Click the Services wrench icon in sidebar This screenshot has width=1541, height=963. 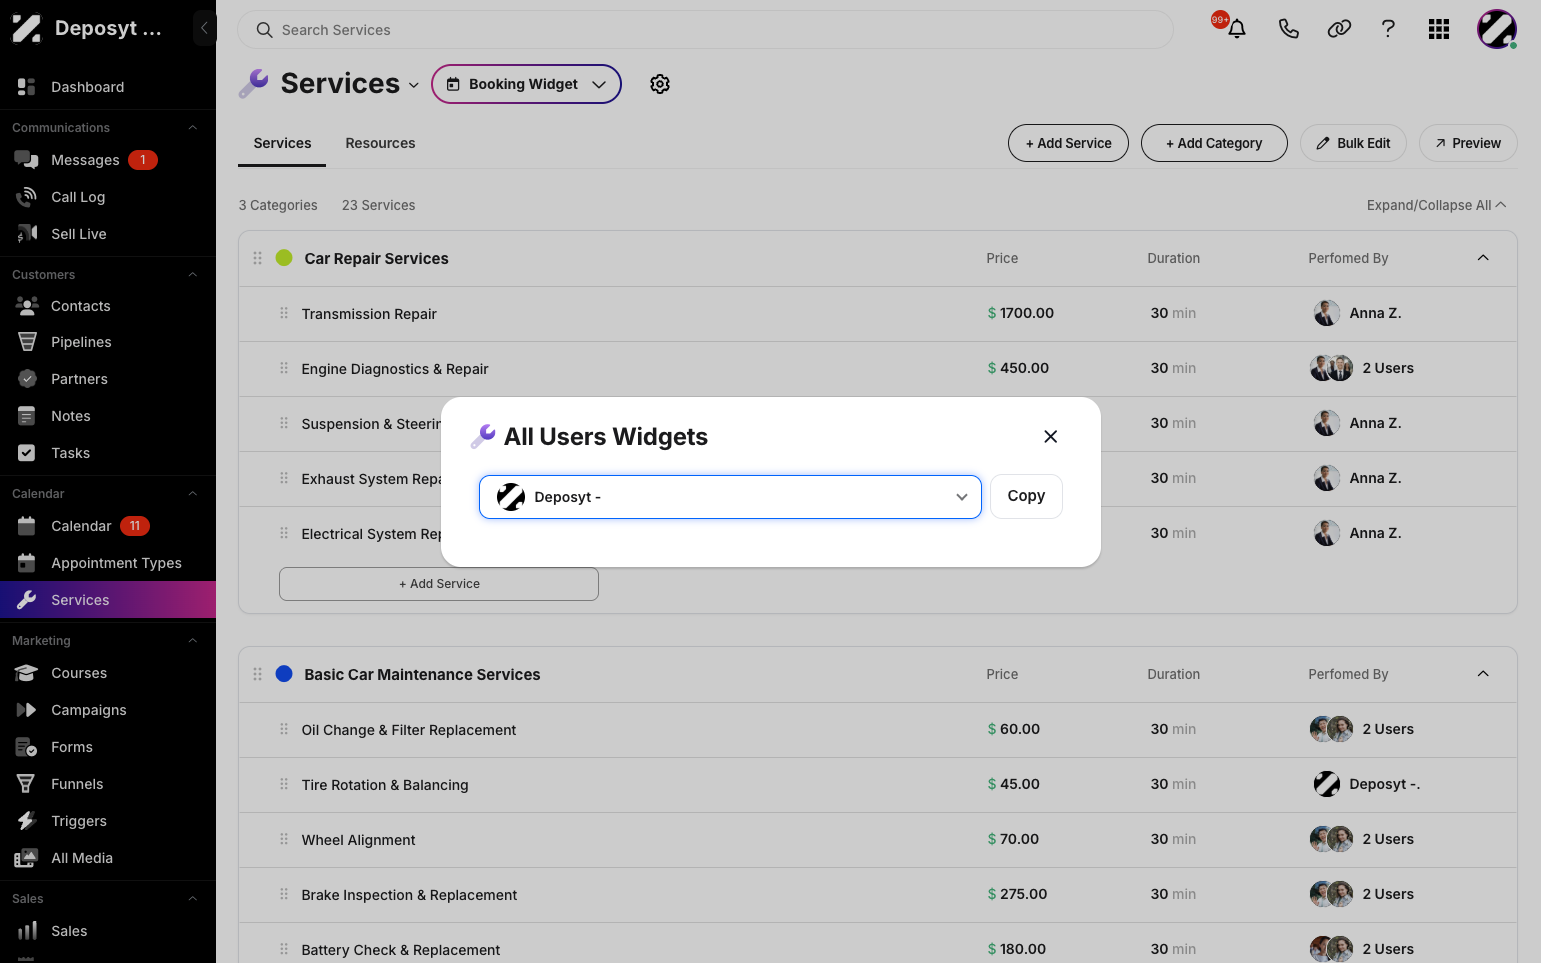(x=27, y=600)
